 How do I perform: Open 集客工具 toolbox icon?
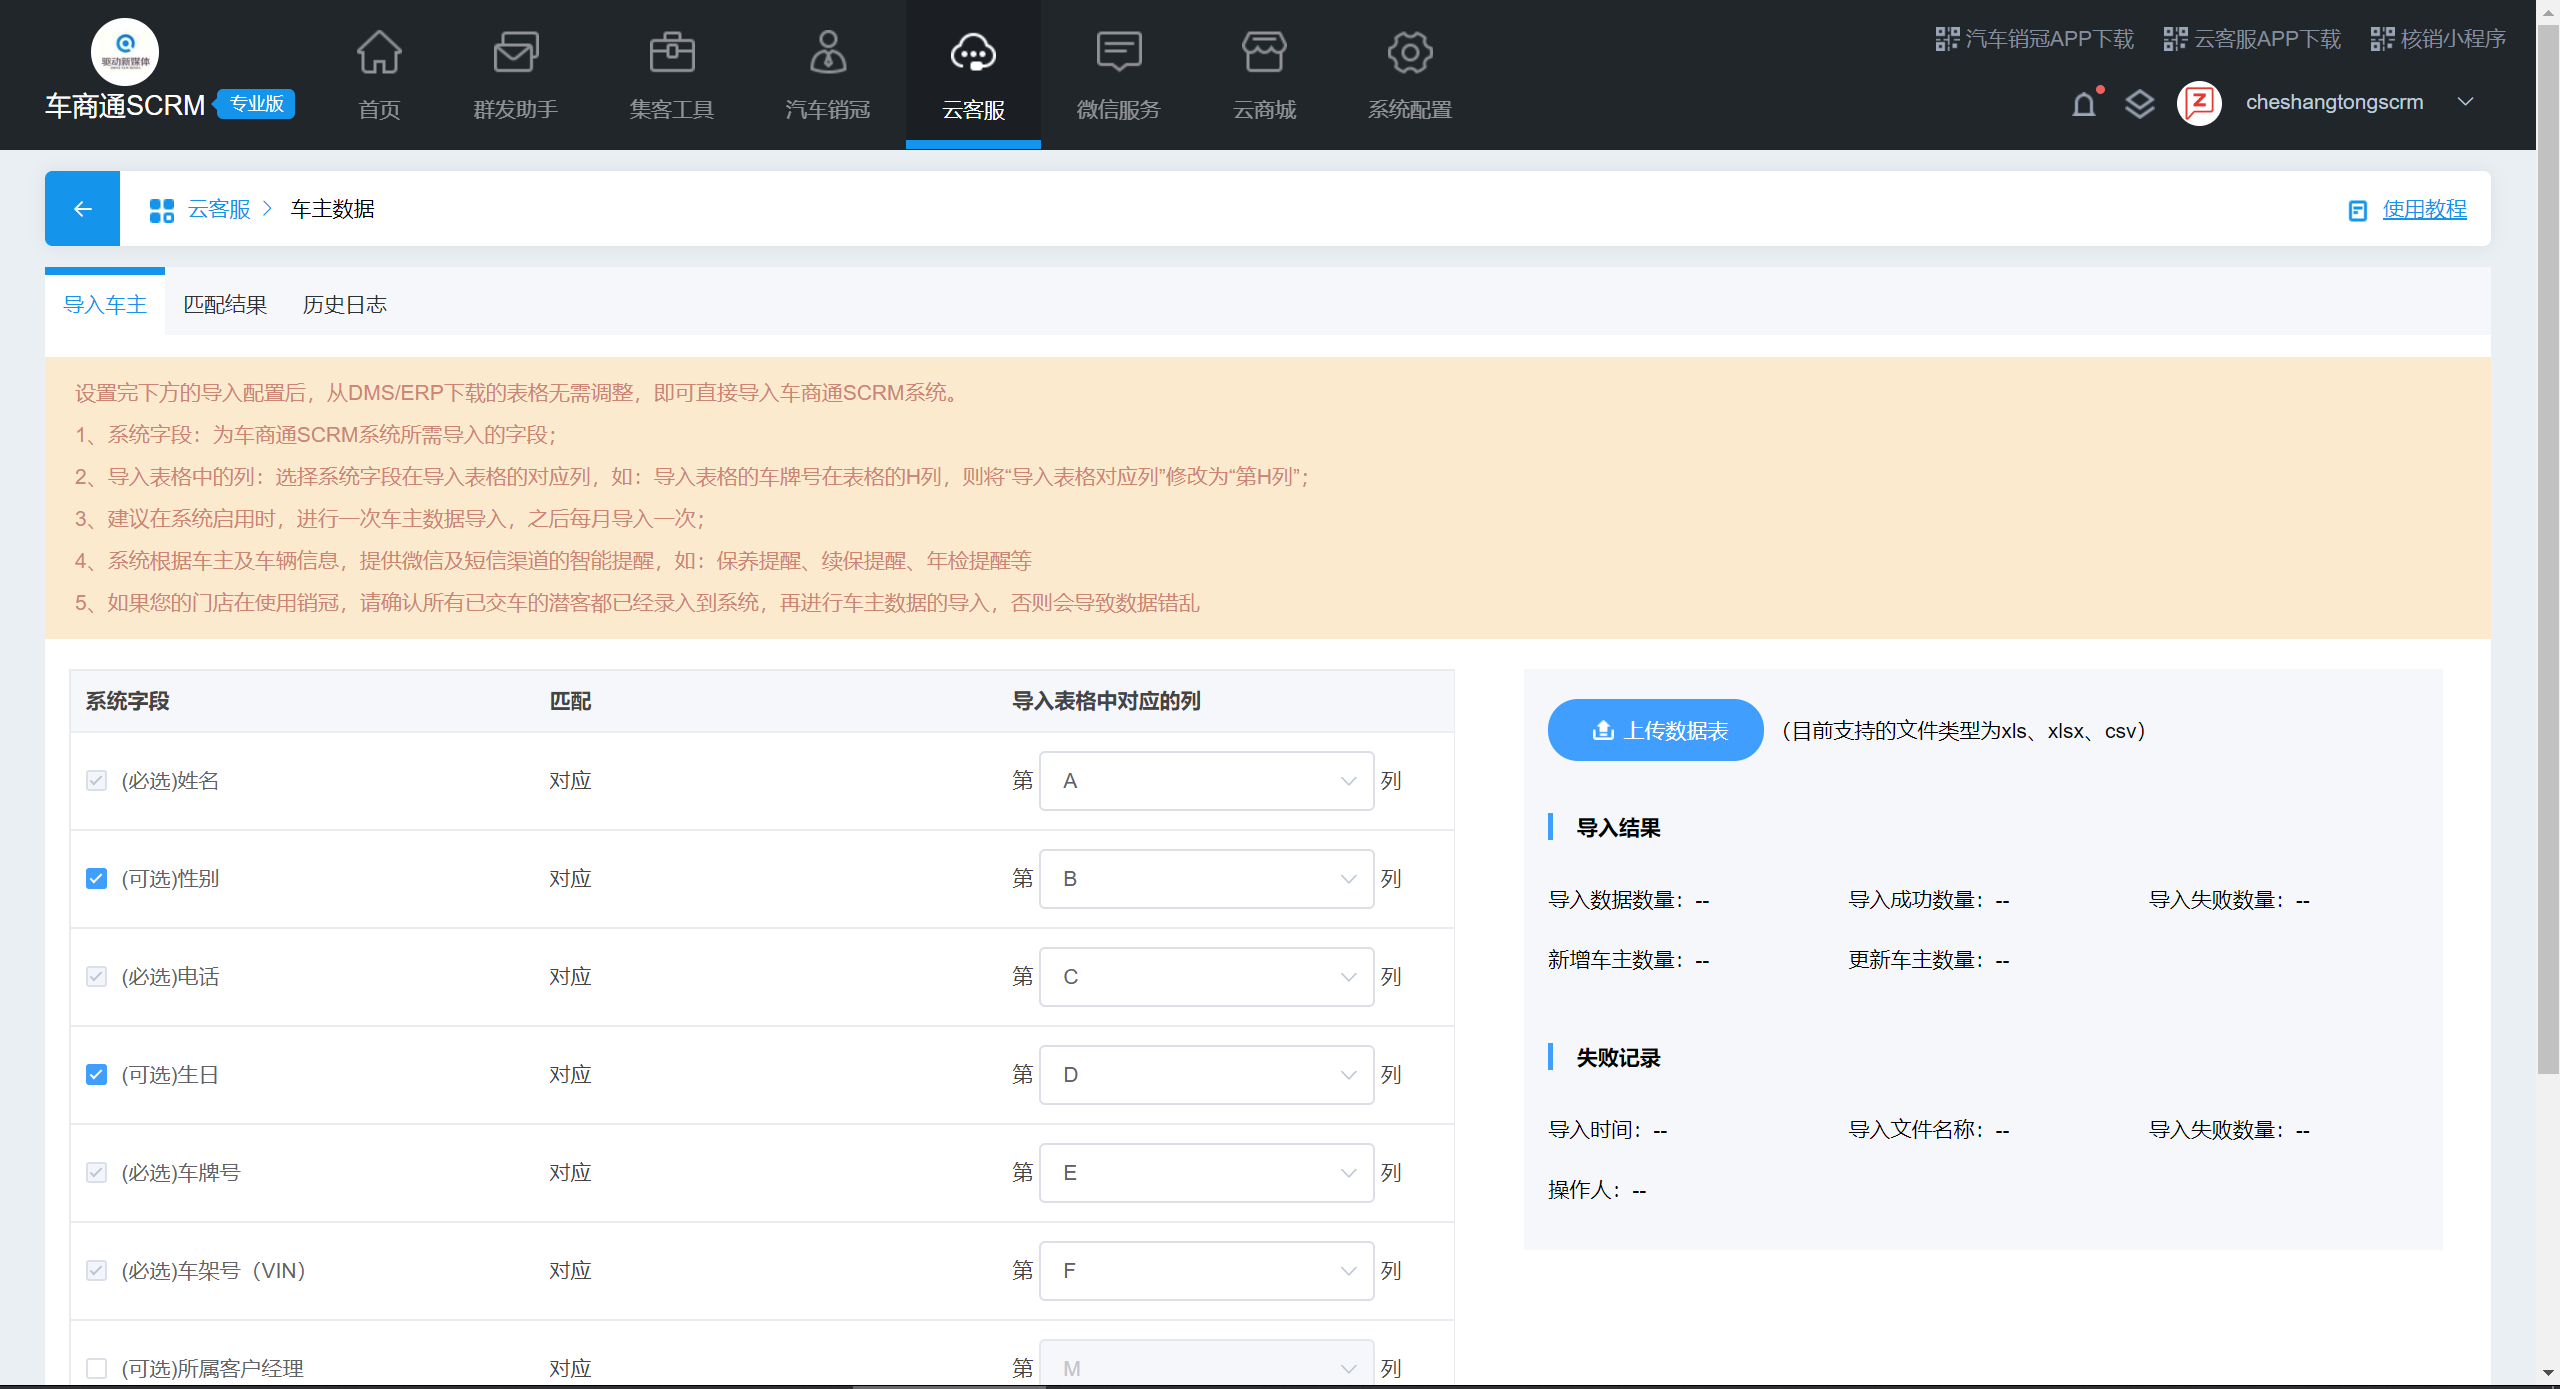(x=671, y=54)
